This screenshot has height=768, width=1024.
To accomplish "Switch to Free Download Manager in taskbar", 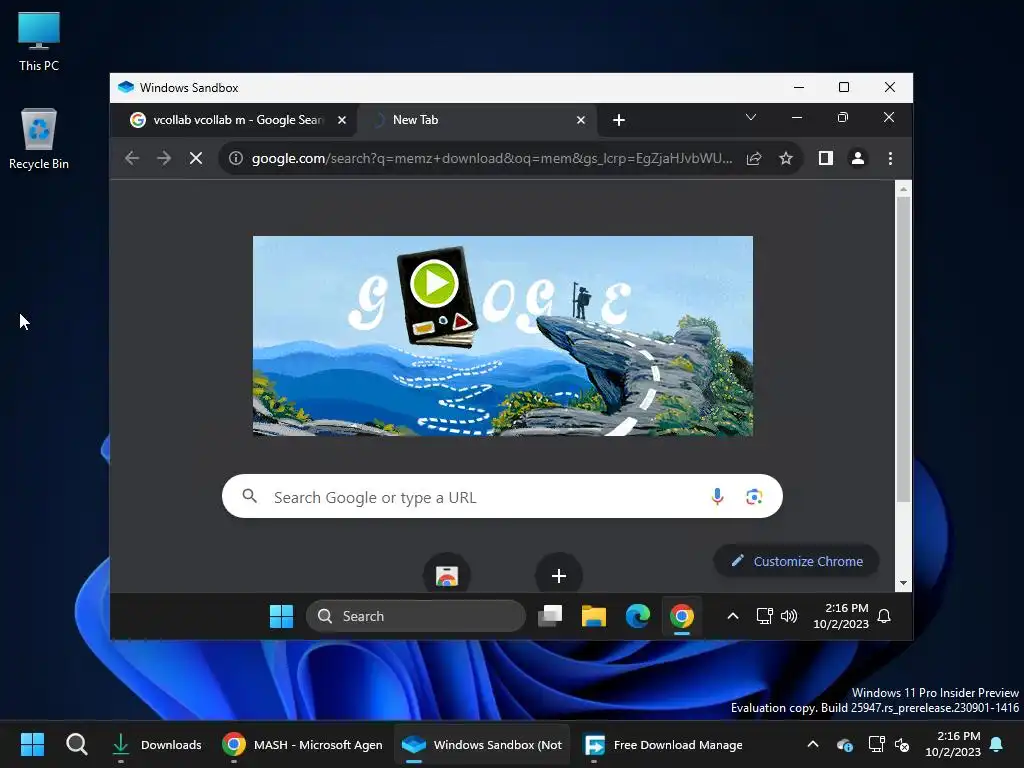I will pos(662,744).
